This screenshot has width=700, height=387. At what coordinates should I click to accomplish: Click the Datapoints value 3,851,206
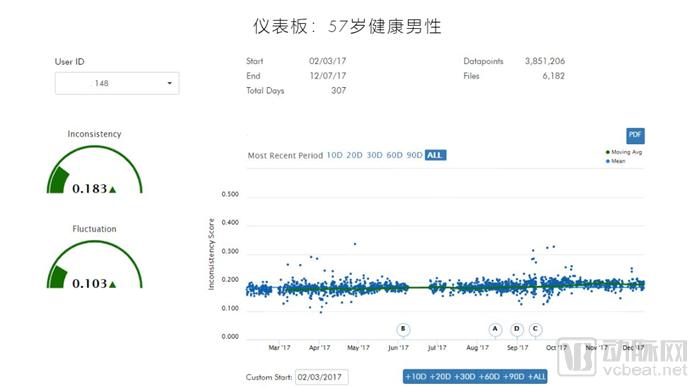(545, 61)
